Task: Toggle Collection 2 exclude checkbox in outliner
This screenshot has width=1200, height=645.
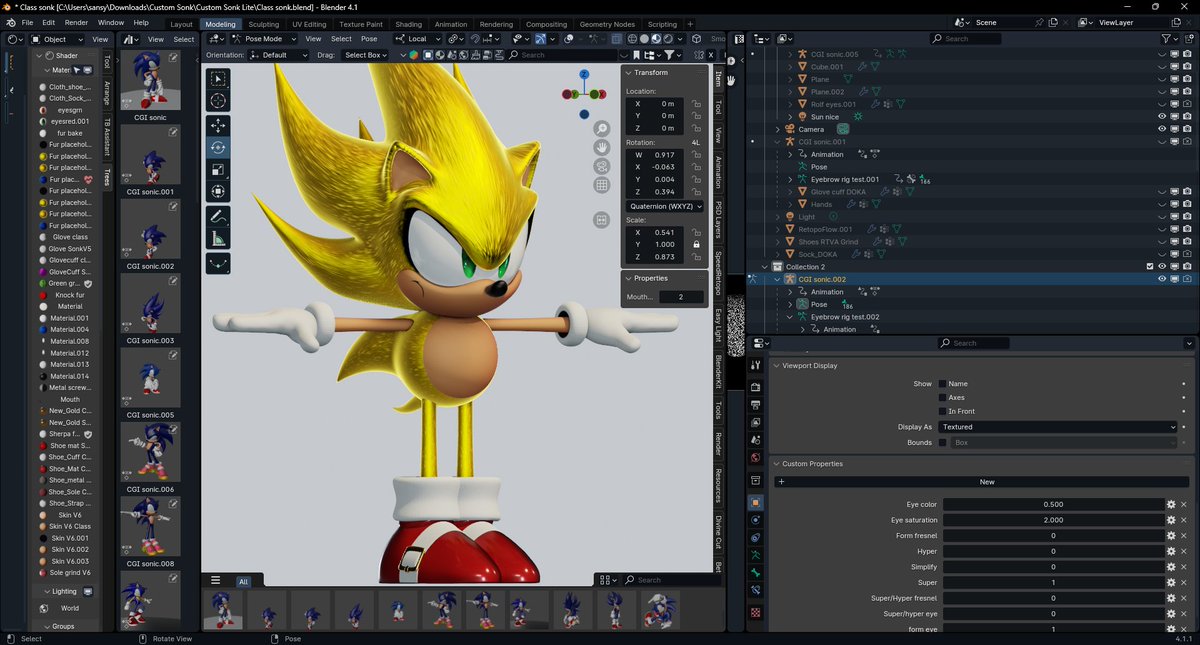Action: (x=1150, y=267)
